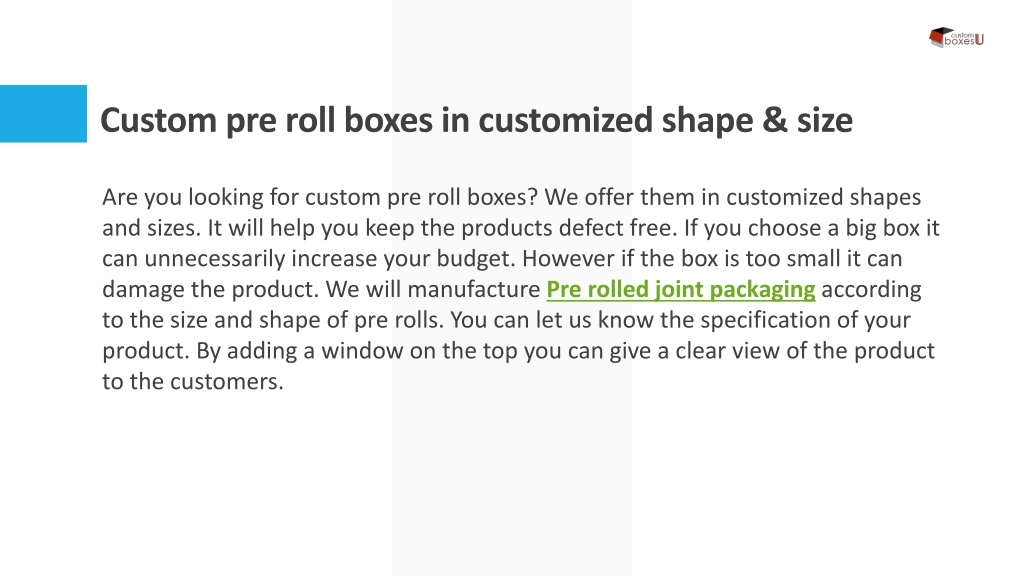Click the Custom Boxes U logo
The height and width of the screenshot is (576, 1024).
tap(956, 37)
